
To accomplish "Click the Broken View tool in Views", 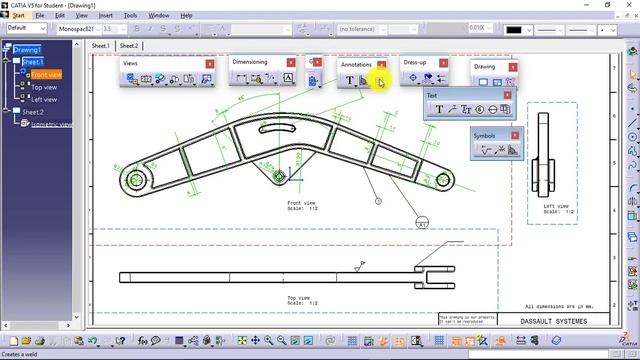I will tap(189, 79).
